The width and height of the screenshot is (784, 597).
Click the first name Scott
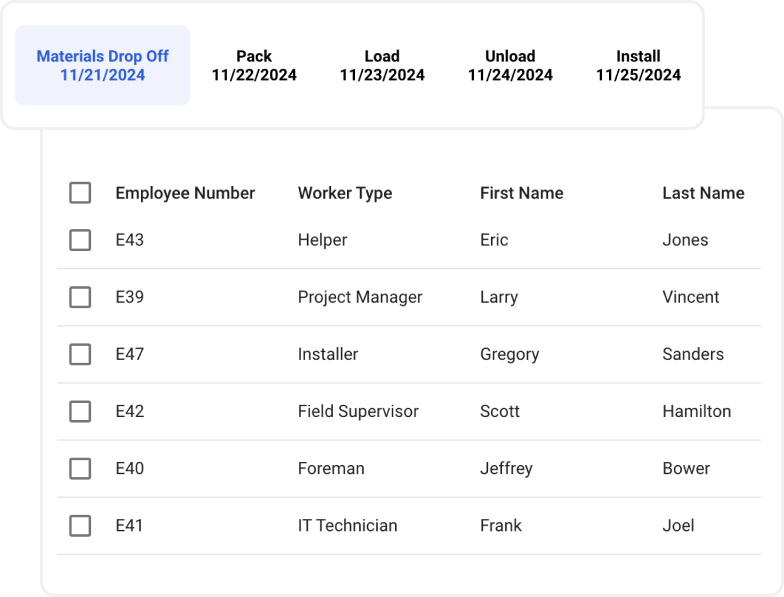pyautogui.click(x=500, y=412)
